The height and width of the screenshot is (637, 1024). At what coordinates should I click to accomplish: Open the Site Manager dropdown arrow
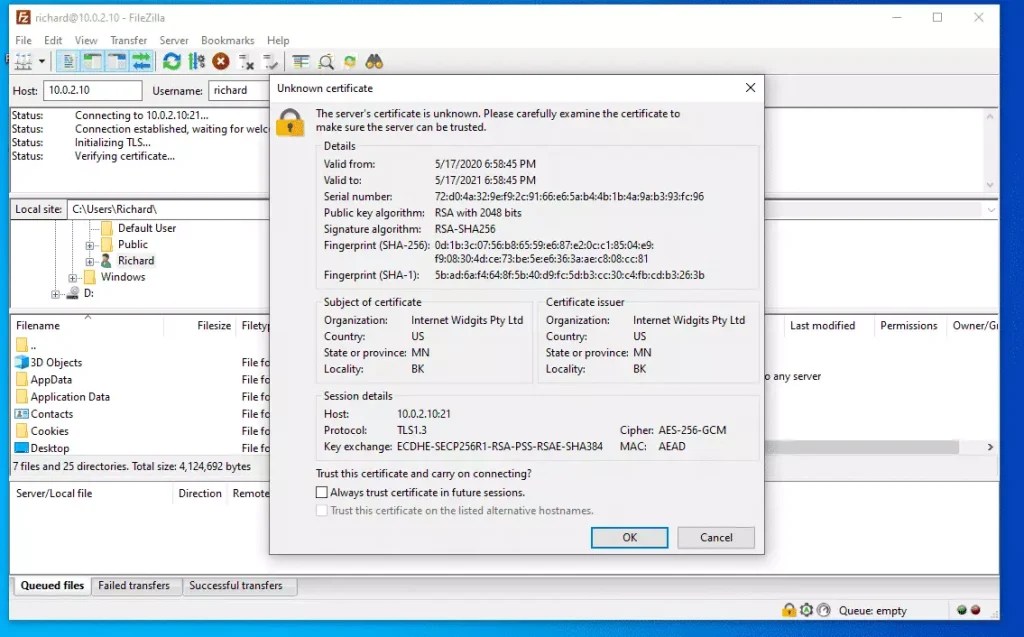(x=42, y=62)
